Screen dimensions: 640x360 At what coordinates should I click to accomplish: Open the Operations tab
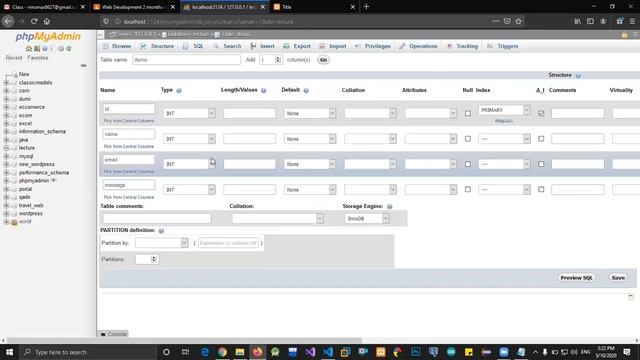pyautogui.click(x=418, y=46)
